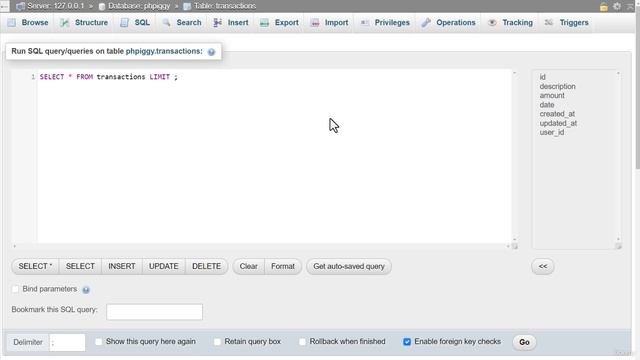Click the INSERT template button
Viewport: 640px width, 360px height.
click(x=122, y=267)
